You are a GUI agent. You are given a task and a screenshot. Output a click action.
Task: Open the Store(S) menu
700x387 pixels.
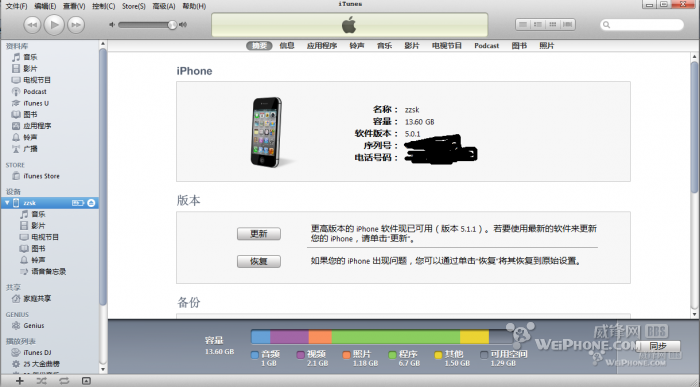coord(133,6)
